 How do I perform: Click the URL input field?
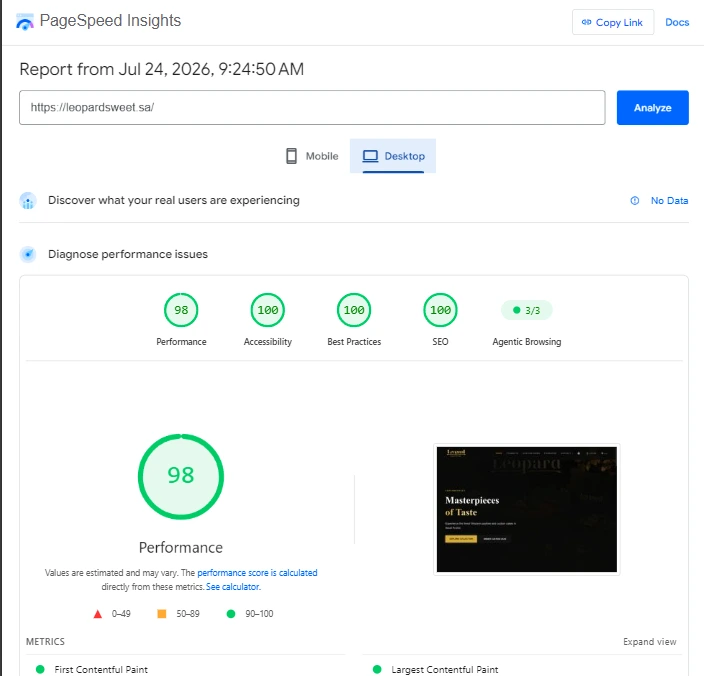[x=312, y=108]
